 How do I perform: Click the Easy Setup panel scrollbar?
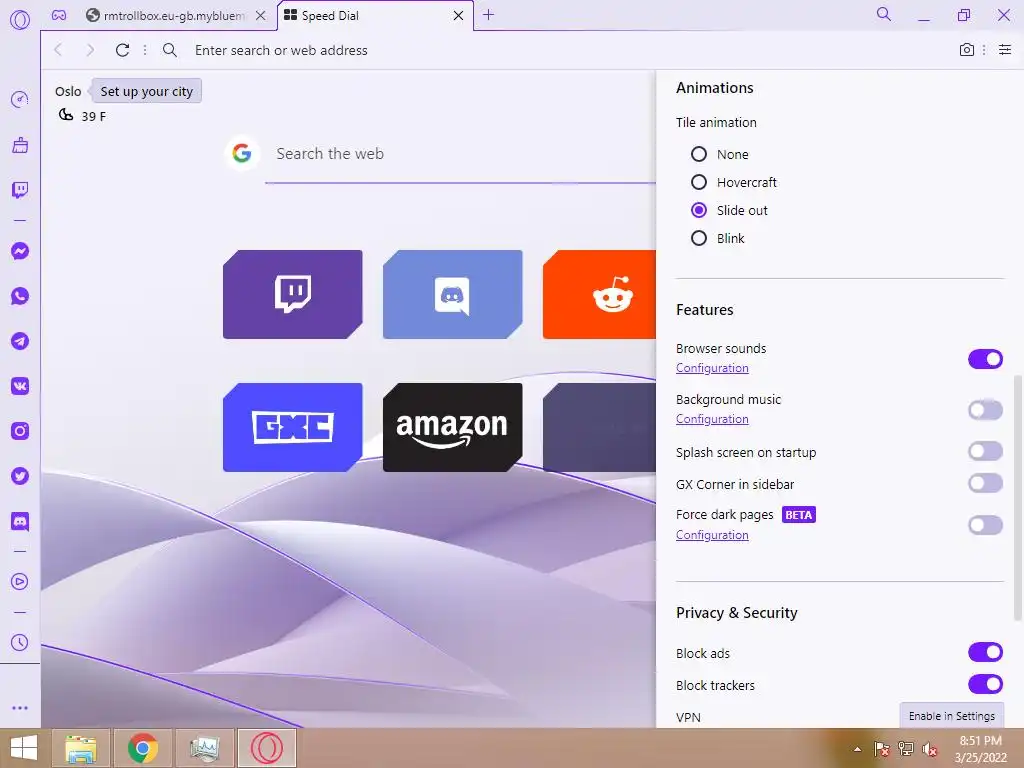pos(1018,498)
